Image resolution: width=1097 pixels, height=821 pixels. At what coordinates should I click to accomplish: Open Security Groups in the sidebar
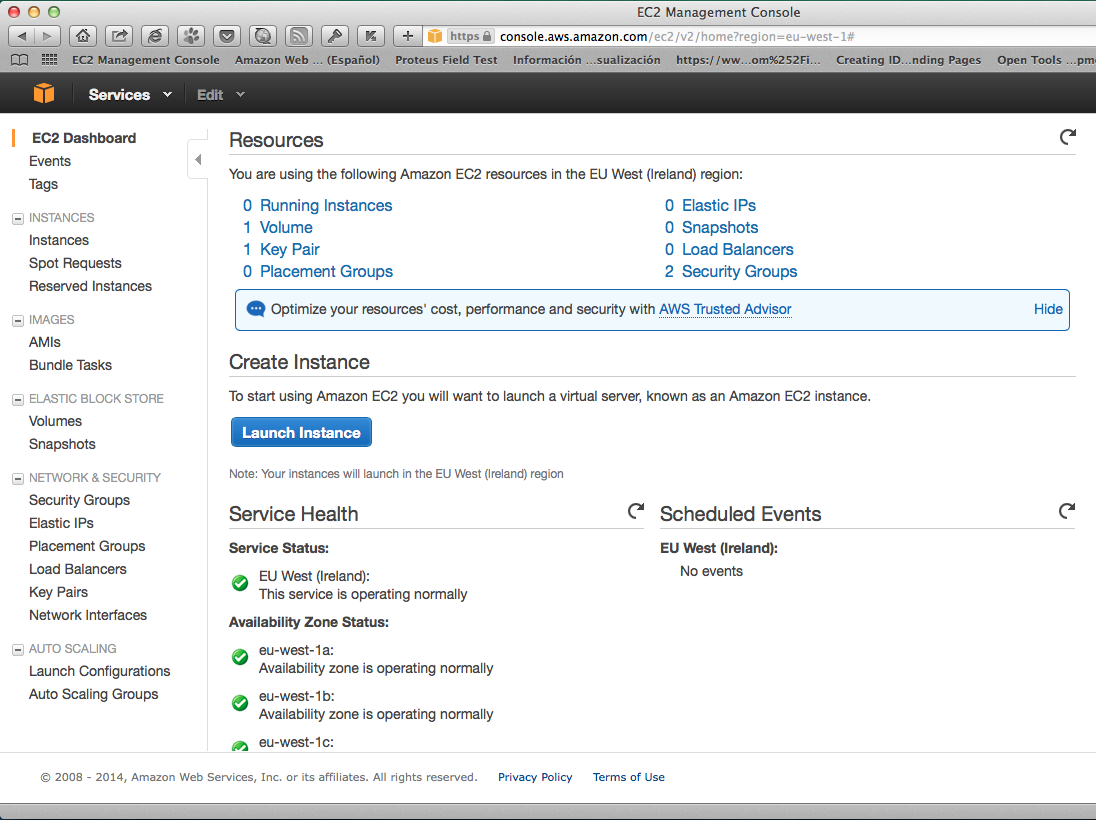pyautogui.click(x=79, y=500)
